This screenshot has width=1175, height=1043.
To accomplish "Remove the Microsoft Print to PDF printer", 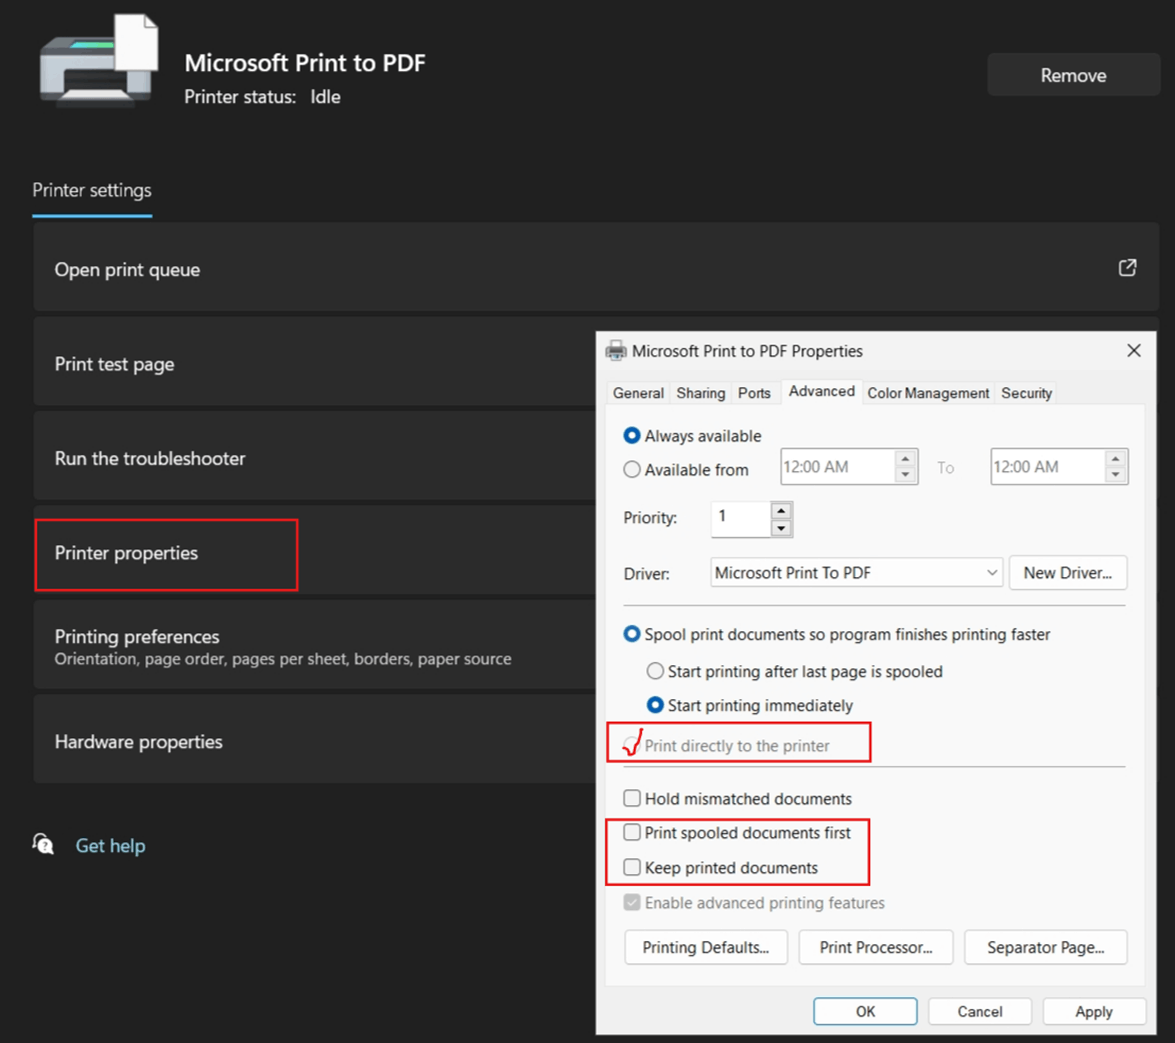I will pyautogui.click(x=1073, y=75).
